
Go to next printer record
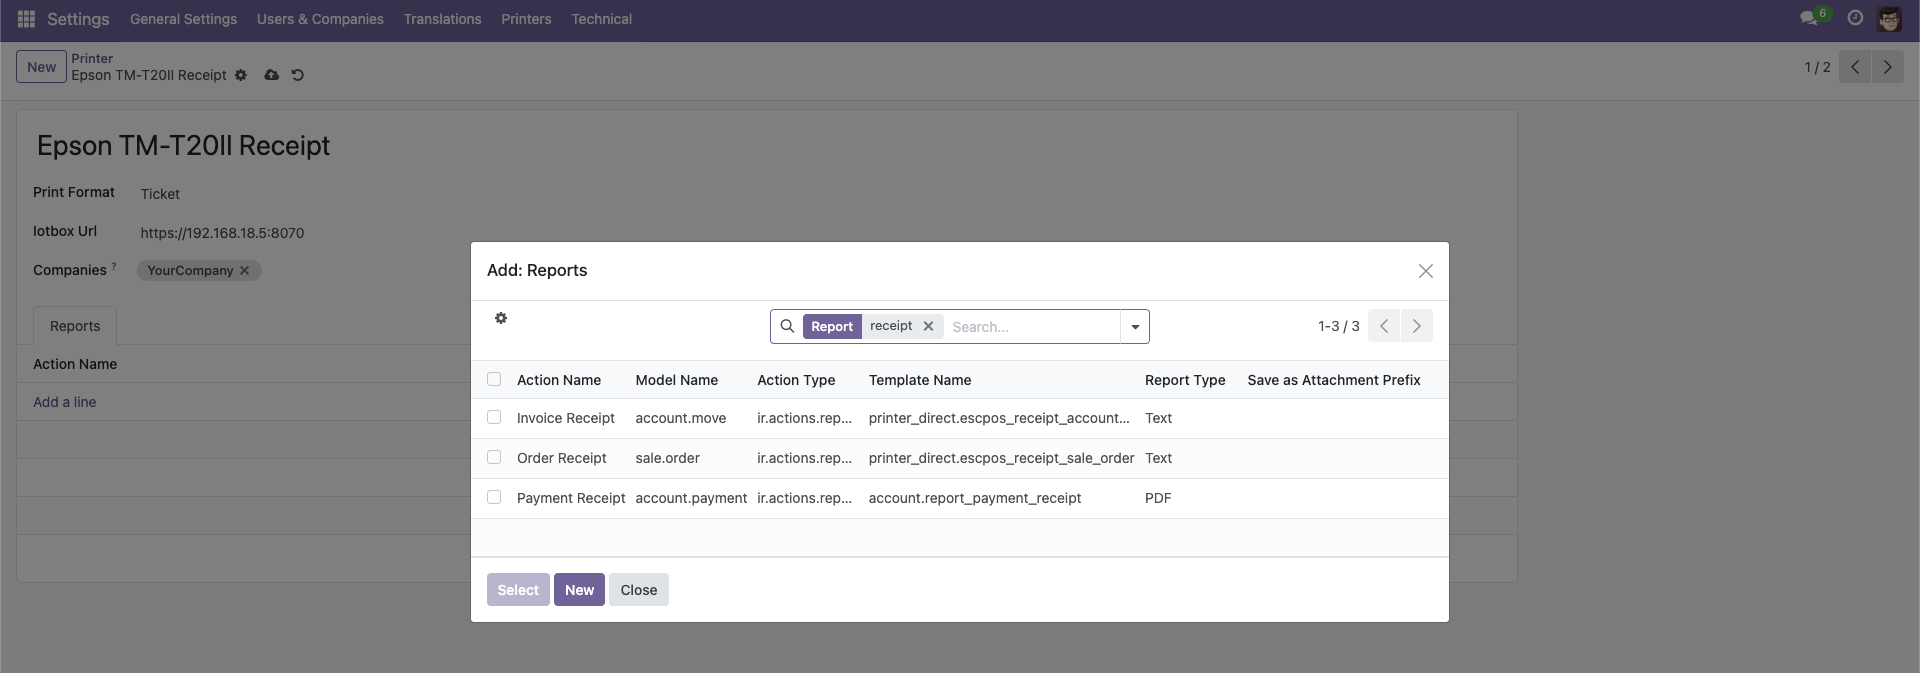1887,67
